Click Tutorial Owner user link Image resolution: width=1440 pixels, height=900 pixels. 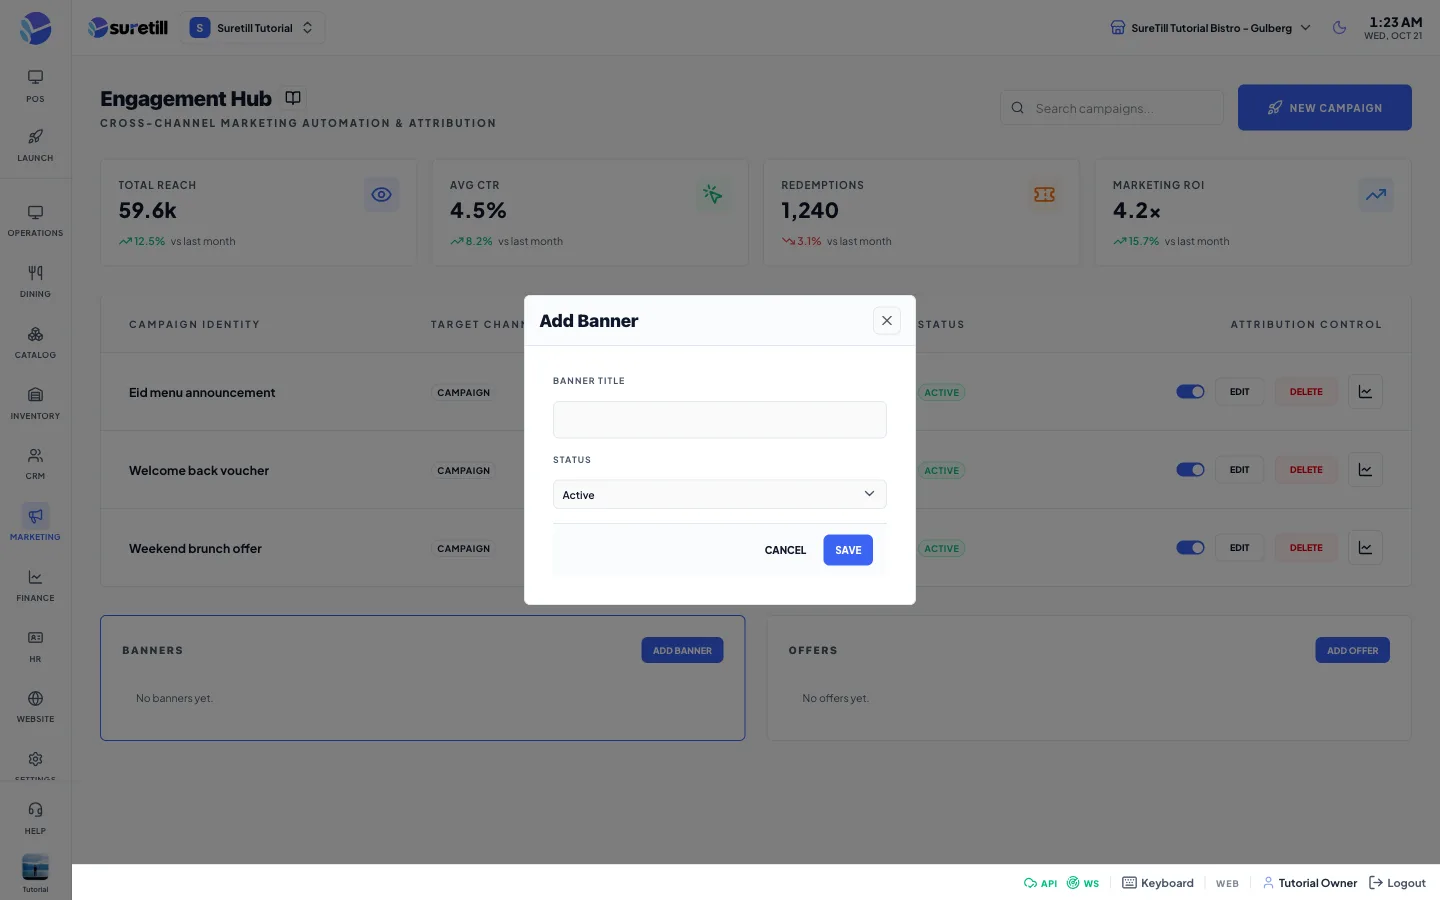(x=1310, y=883)
